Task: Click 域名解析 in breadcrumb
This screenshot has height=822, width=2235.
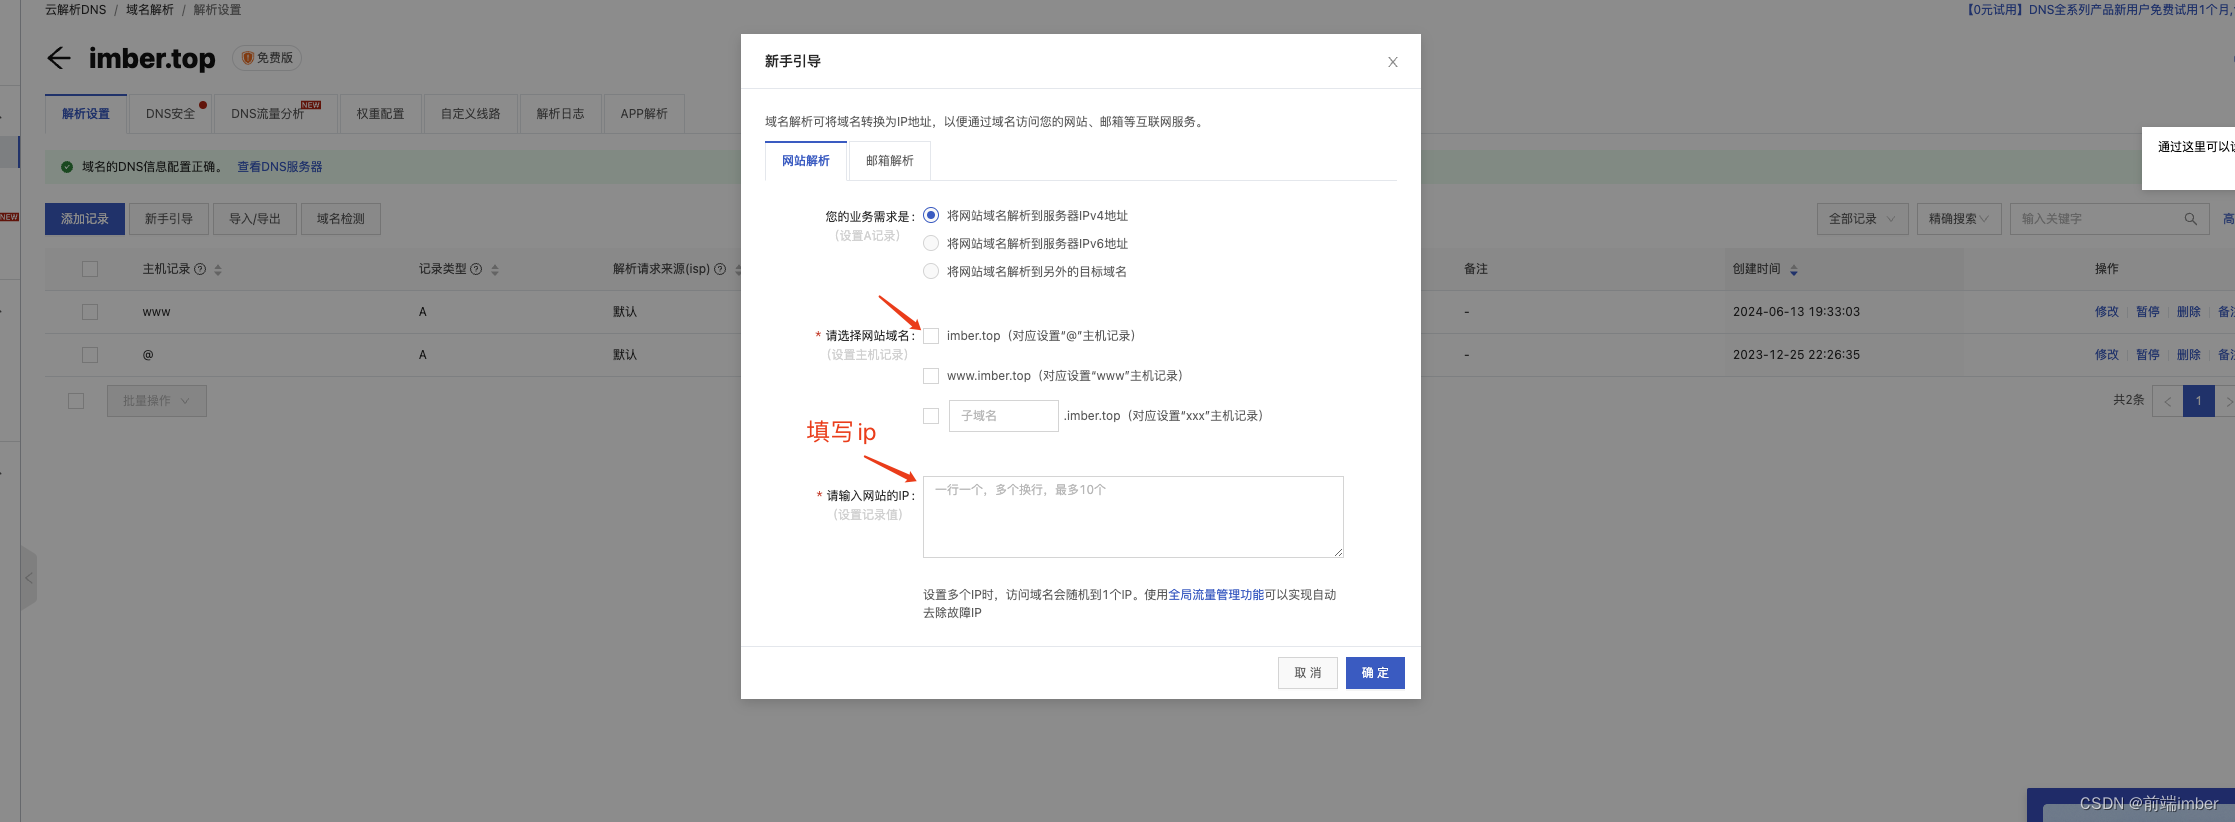Action: pyautogui.click(x=150, y=10)
